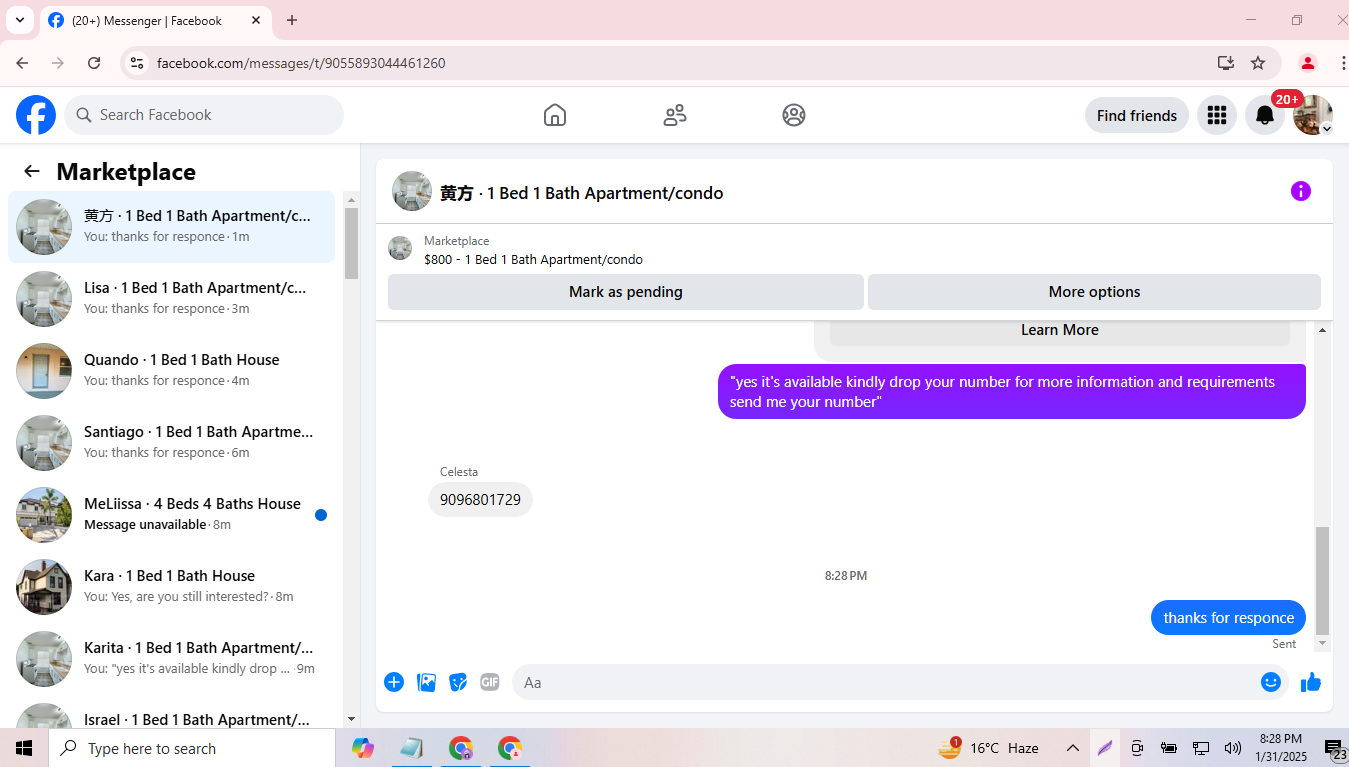Click the Search Facebook field
This screenshot has height=767, width=1349.
click(204, 115)
